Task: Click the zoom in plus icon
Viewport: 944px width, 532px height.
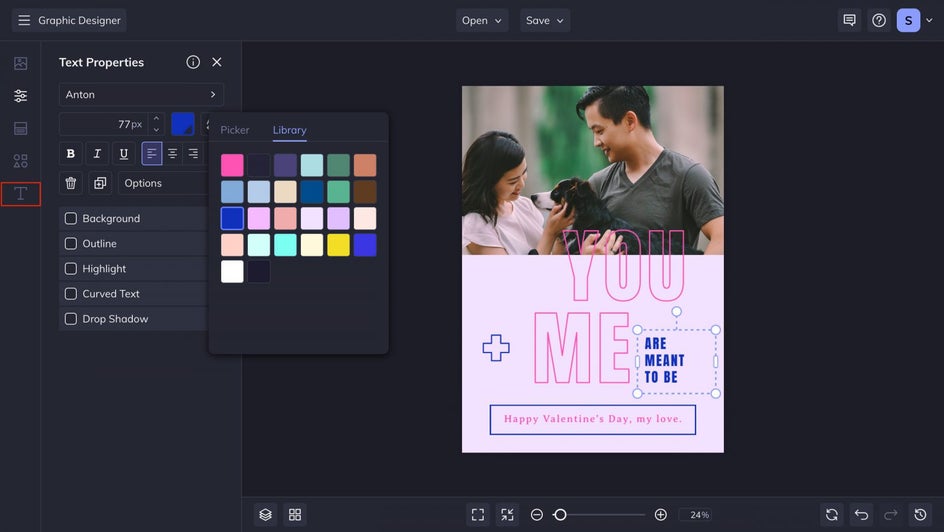Action: [660, 514]
